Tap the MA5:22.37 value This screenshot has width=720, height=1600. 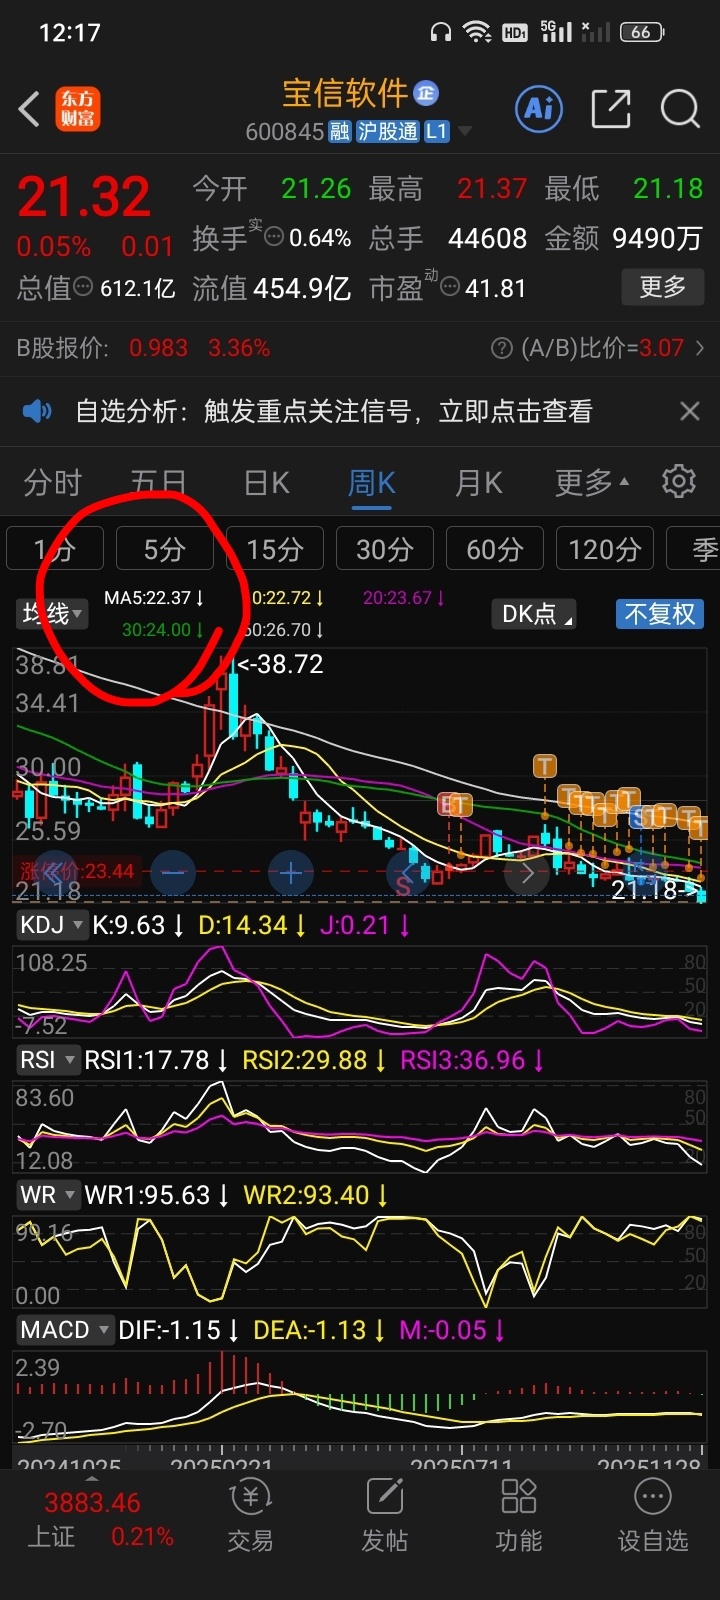(x=154, y=598)
